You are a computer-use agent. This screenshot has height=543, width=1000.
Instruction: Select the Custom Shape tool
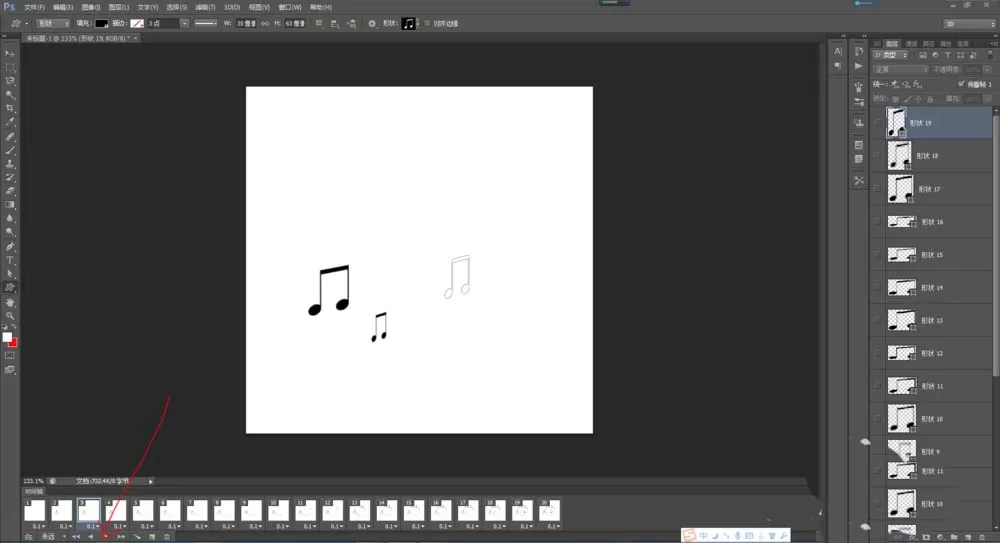tap(10, 288)
